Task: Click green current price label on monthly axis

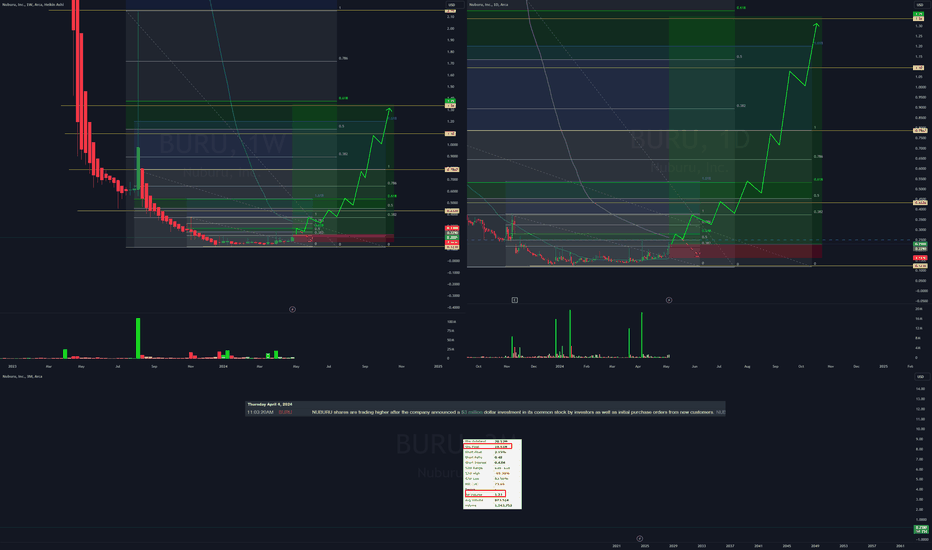Action: [921, 527]
